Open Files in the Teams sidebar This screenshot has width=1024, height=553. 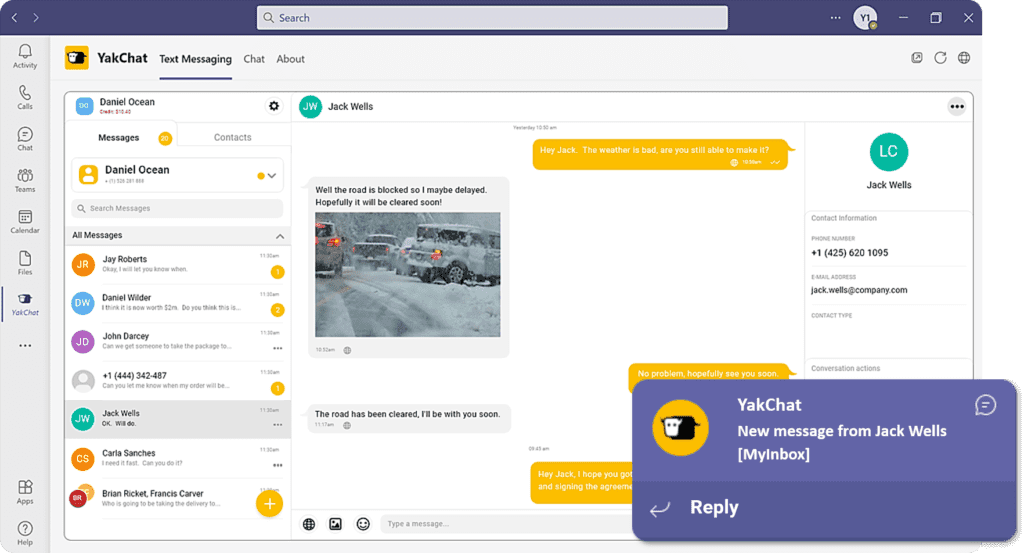(x=25, y=263)
